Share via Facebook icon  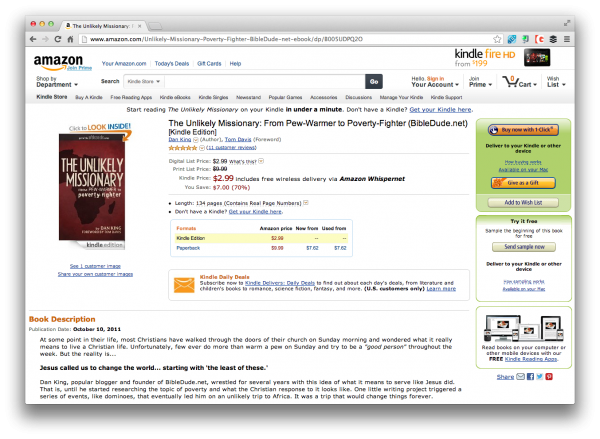point(530,377)
